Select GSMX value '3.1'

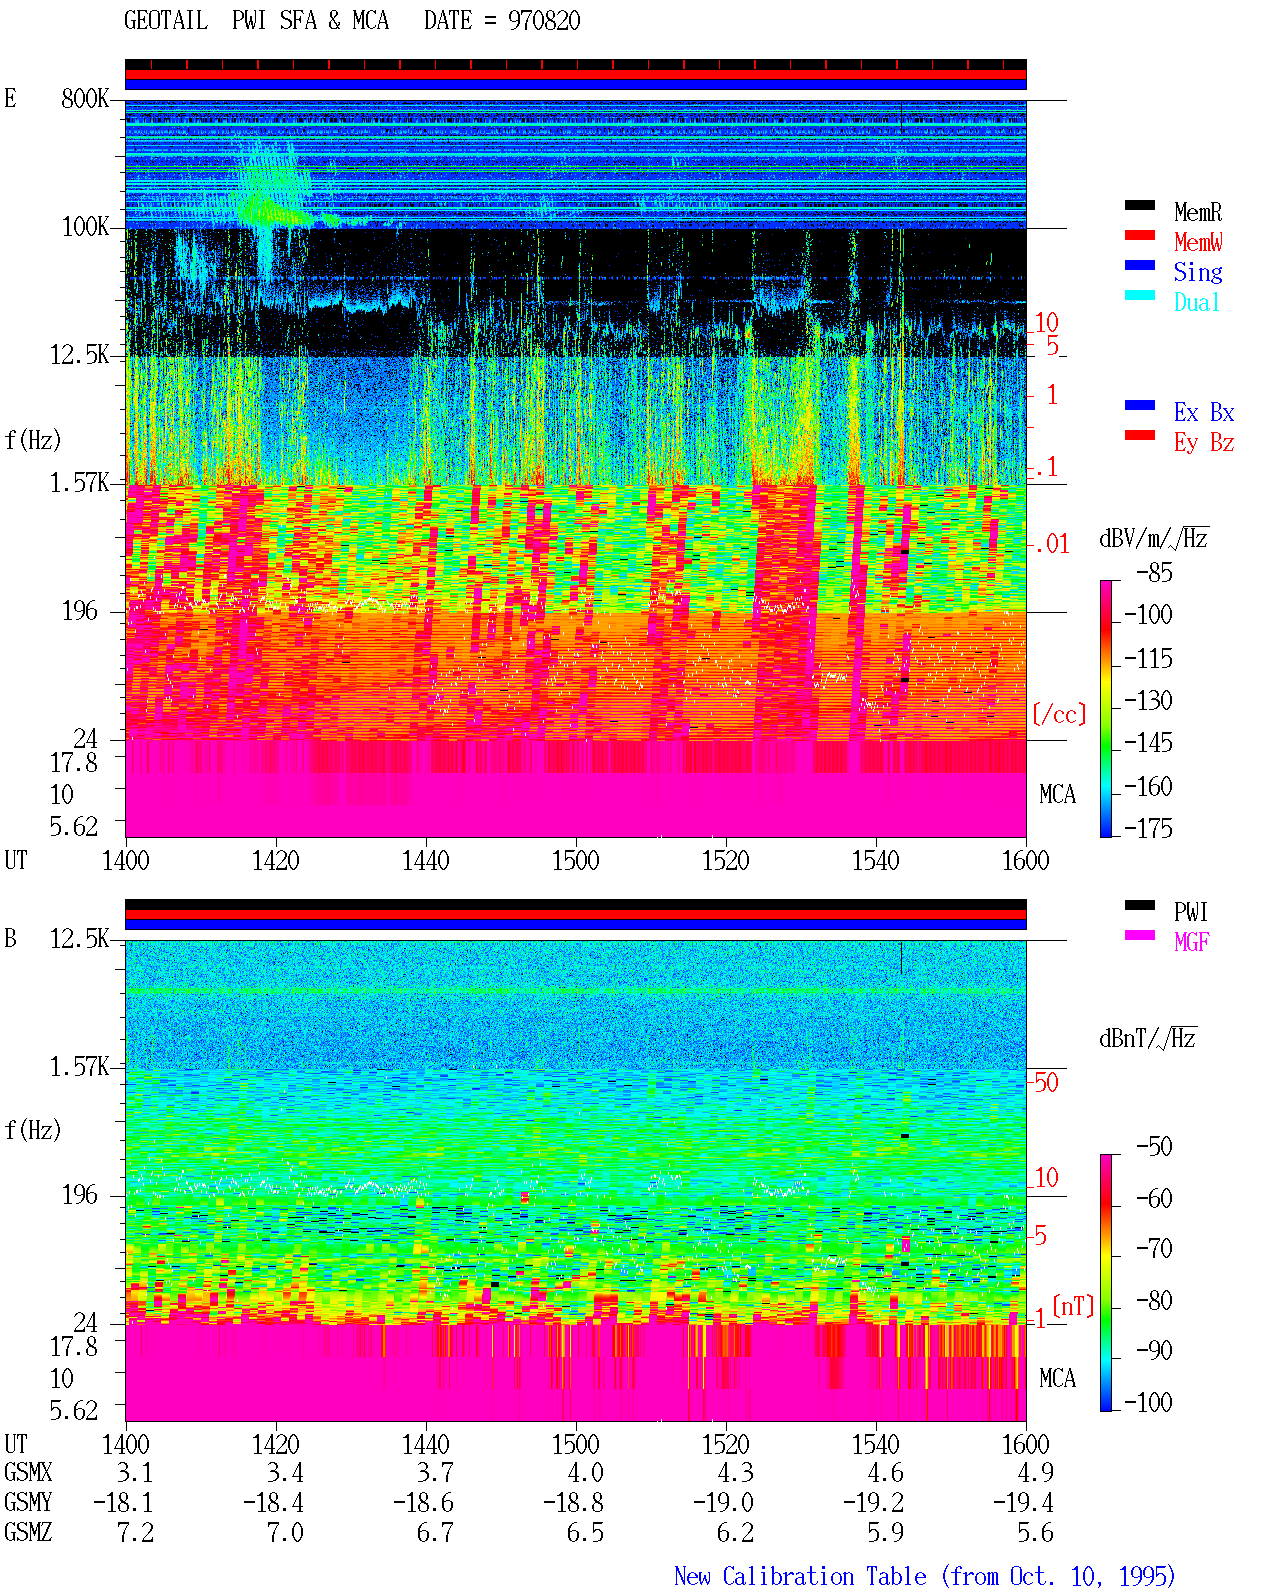pos(135,1473)
